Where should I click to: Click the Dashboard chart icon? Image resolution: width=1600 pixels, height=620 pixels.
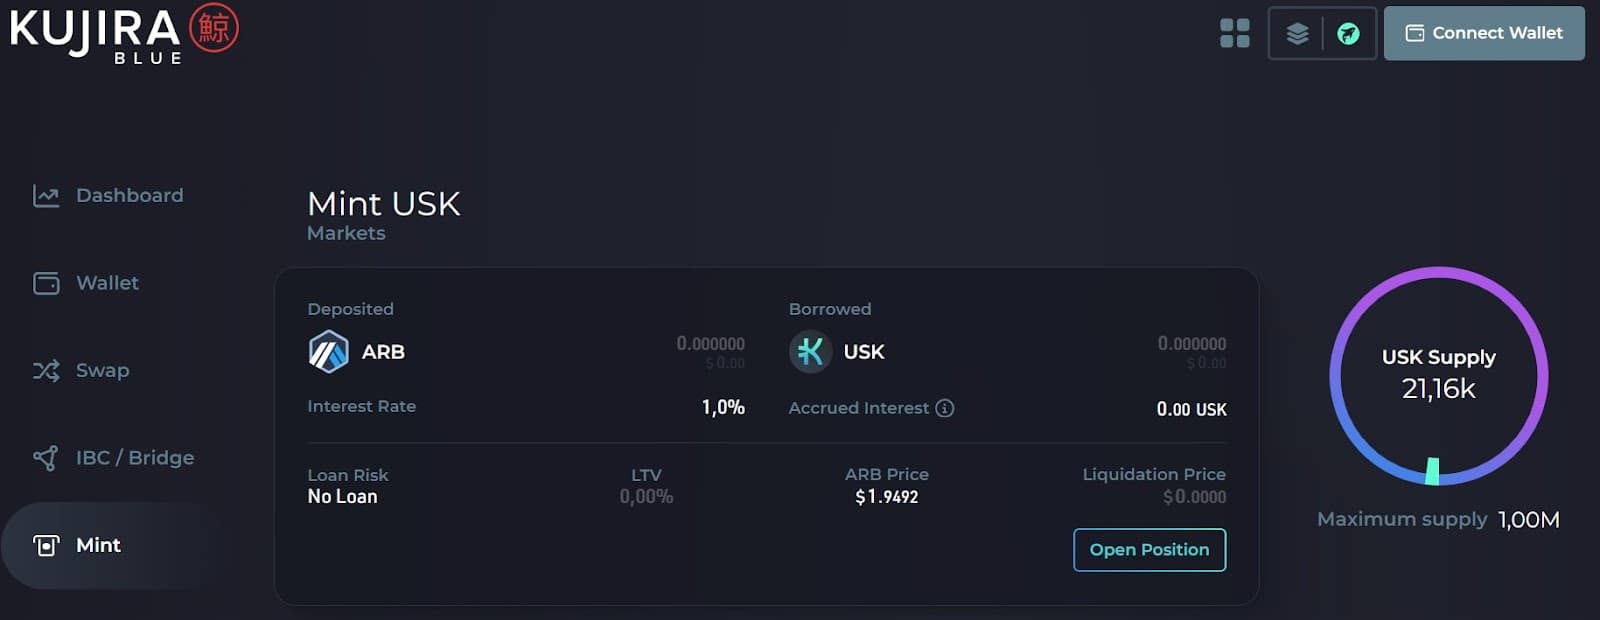pos(46,196)
